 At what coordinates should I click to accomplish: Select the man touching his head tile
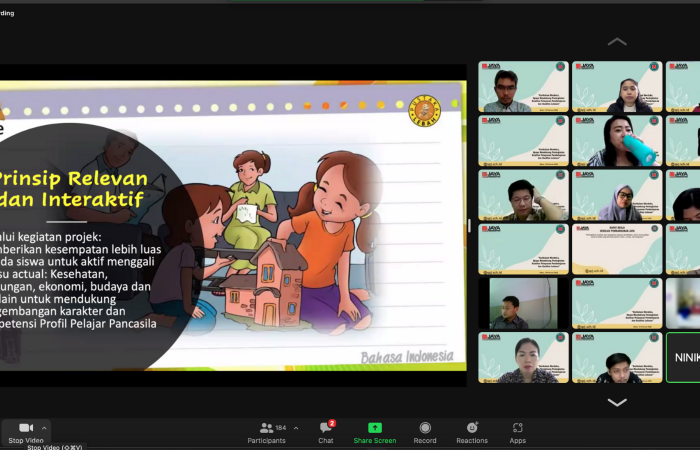pyautogui.click(x=524, y=195)
